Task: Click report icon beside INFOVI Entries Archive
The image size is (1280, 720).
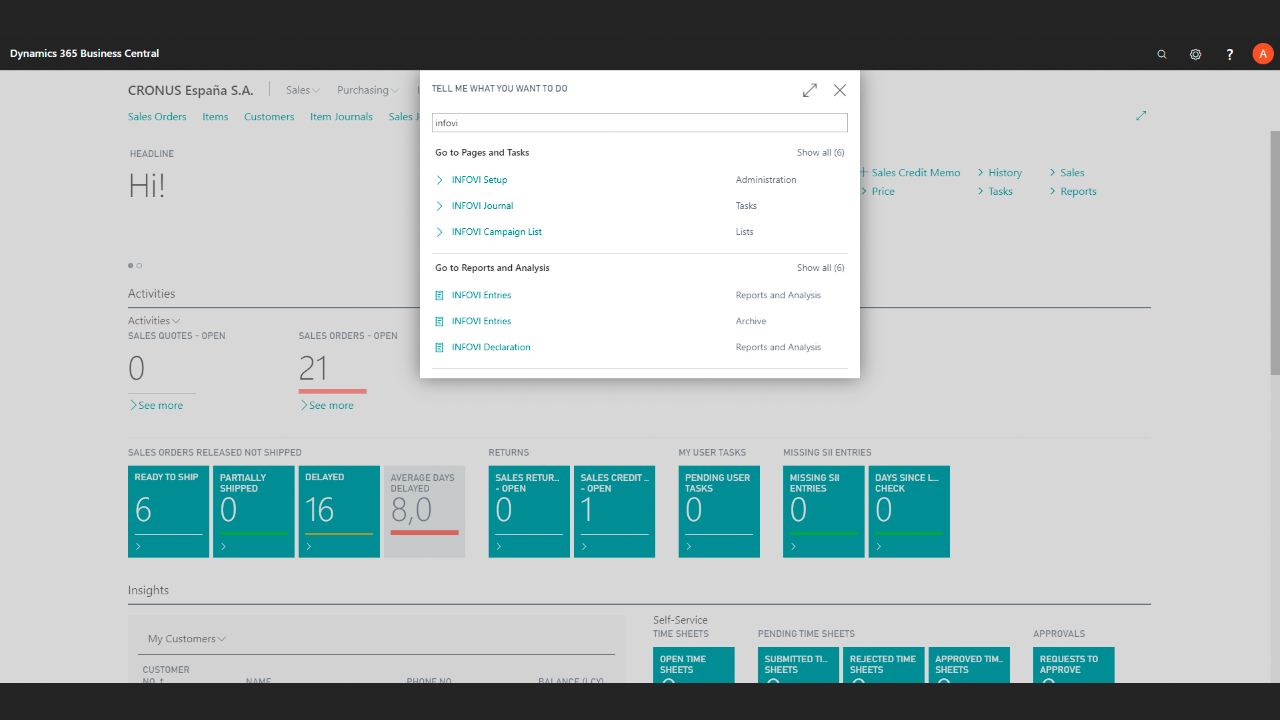Action: (439, 321)
